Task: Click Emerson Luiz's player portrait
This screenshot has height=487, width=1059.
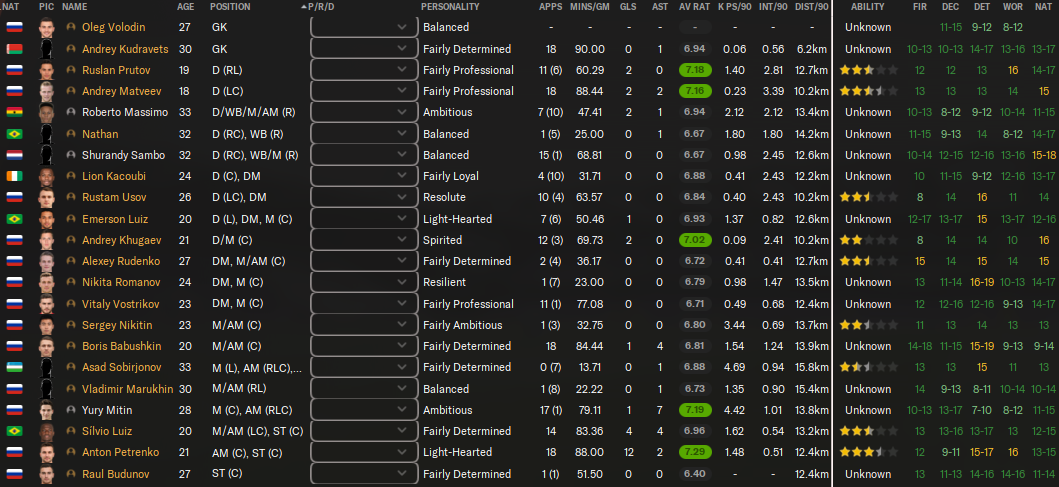Action: (x=46, y=220)
